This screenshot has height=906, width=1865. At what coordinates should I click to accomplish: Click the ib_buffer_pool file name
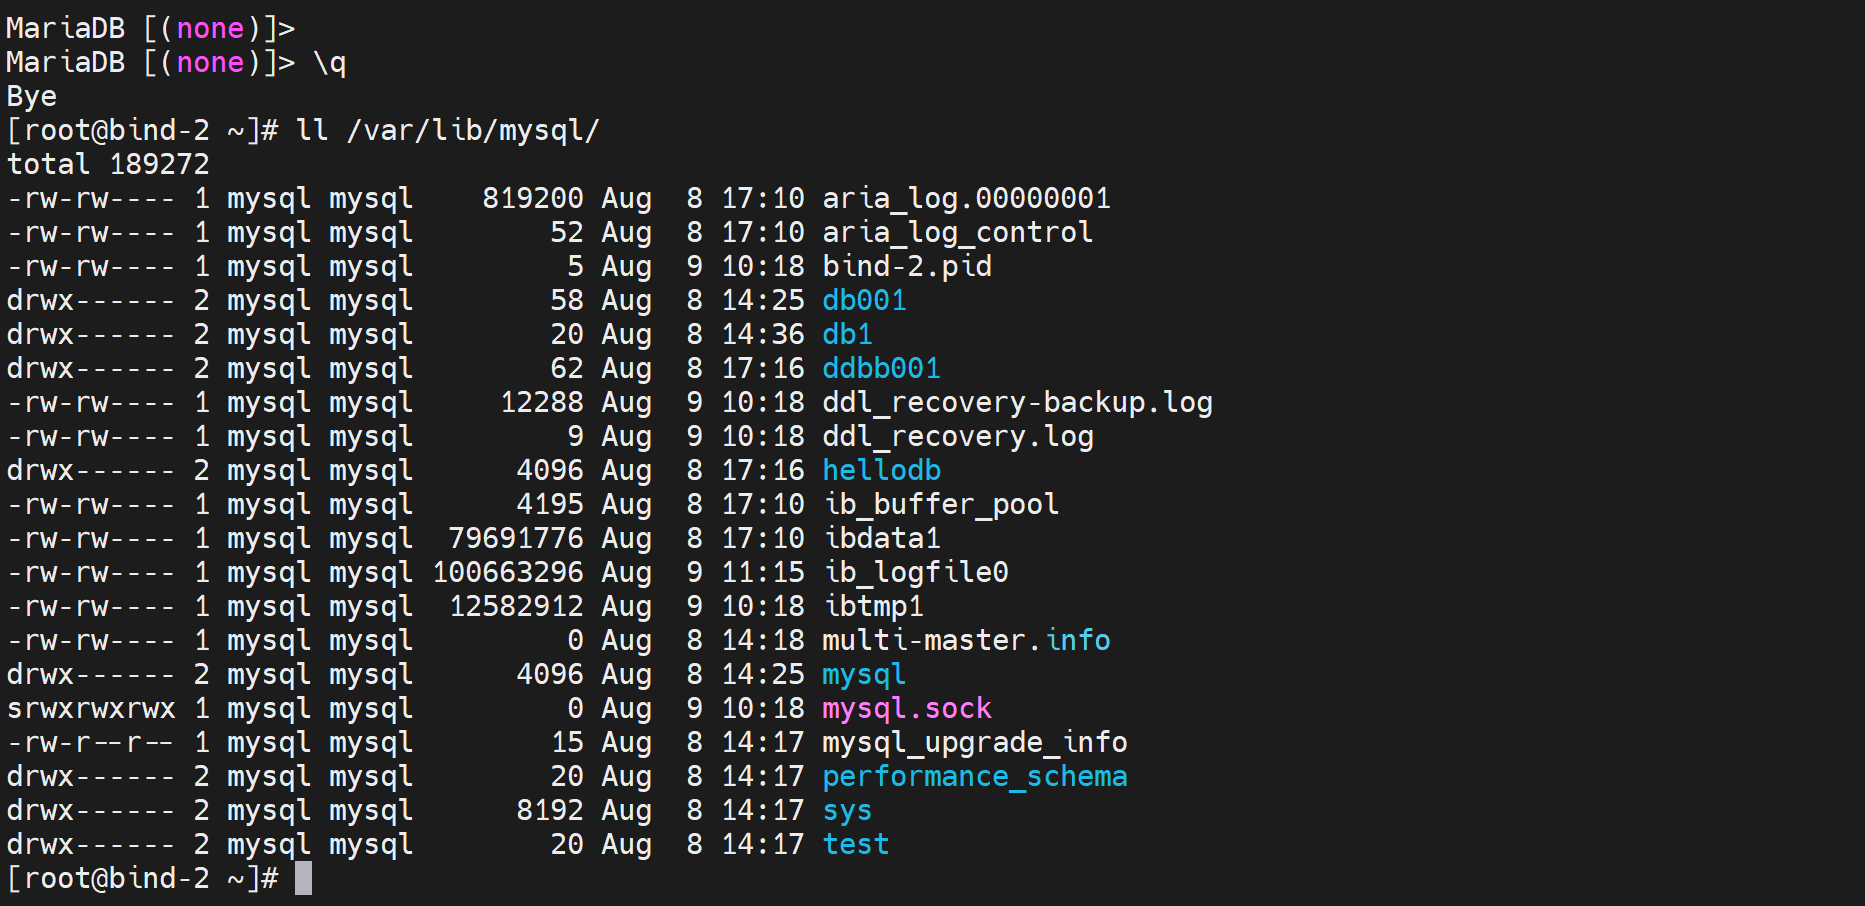[940, 504]
